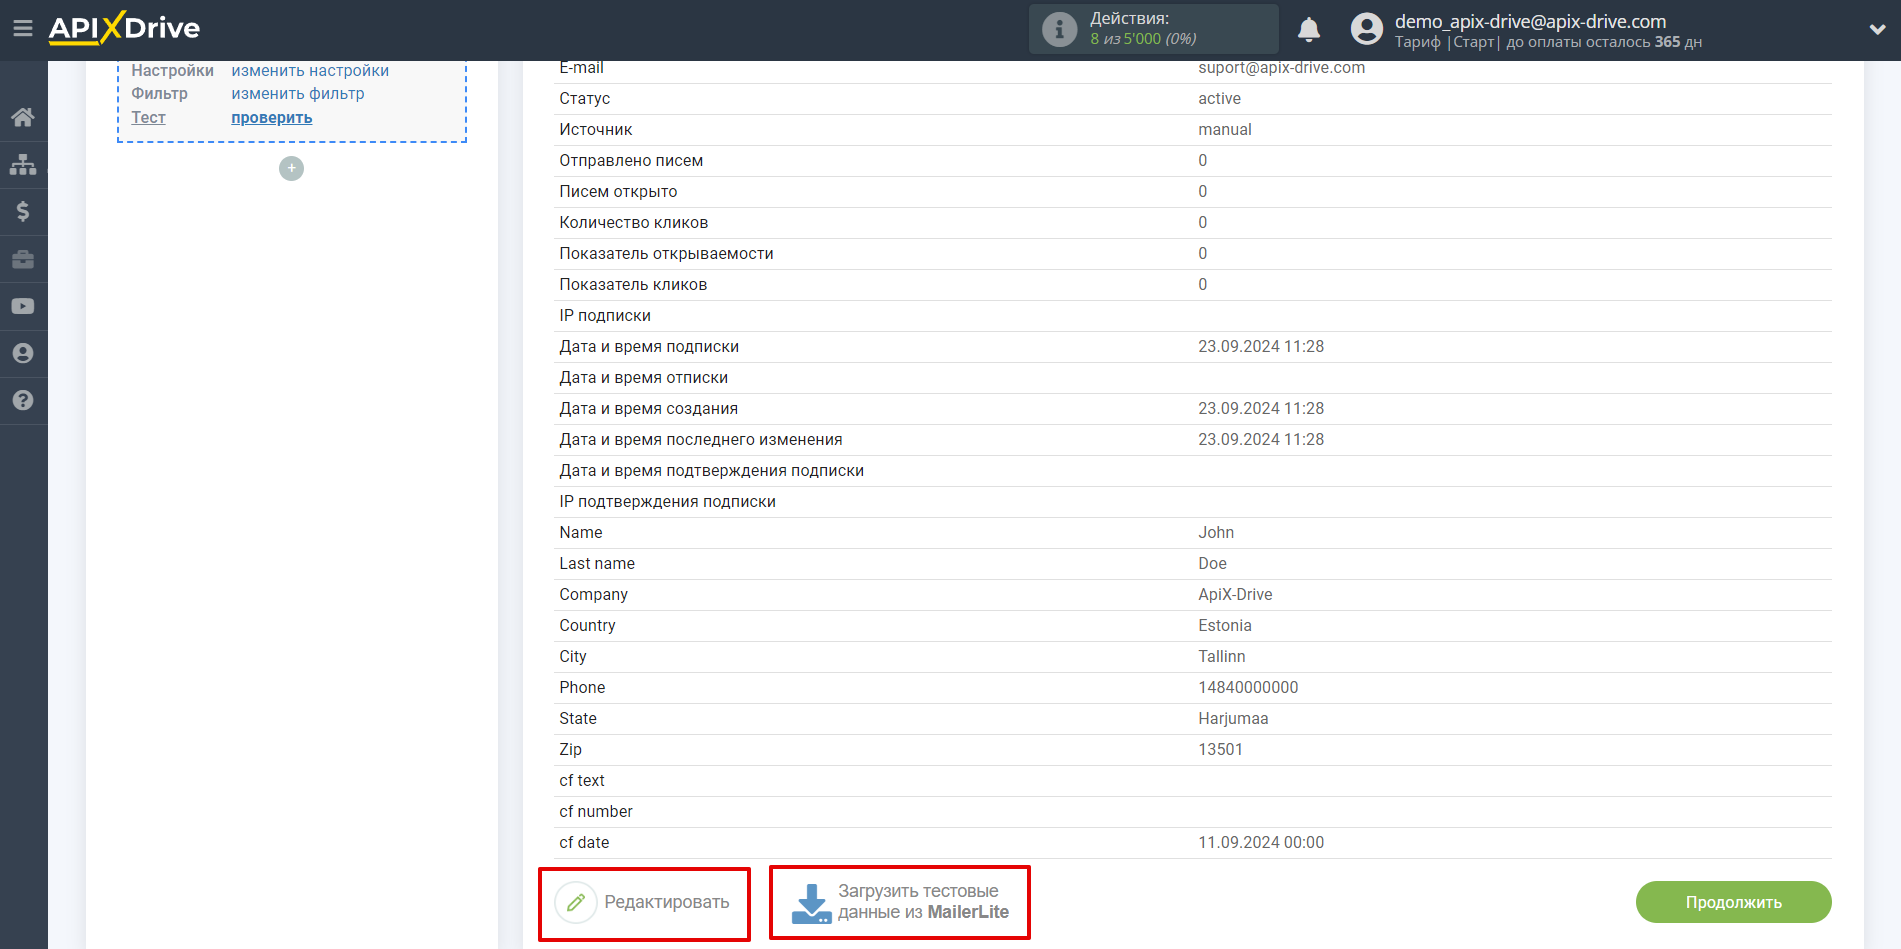Click the suport@apix-drive.com email value
Image resolution: width=1901 pixels, height=949 pixels.
point(1281,68)
